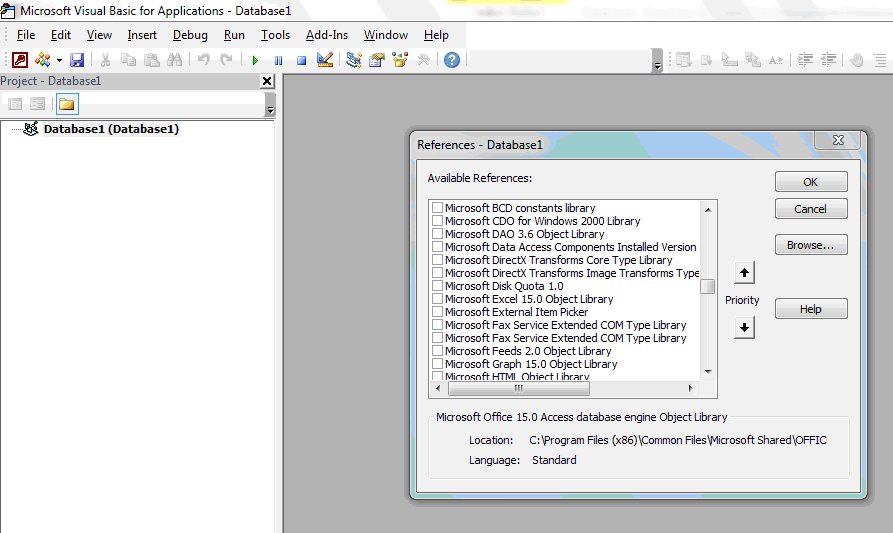The image size is (893, 533).
Task: Click the blue Help question mark icon
Action: coord(452,59)
